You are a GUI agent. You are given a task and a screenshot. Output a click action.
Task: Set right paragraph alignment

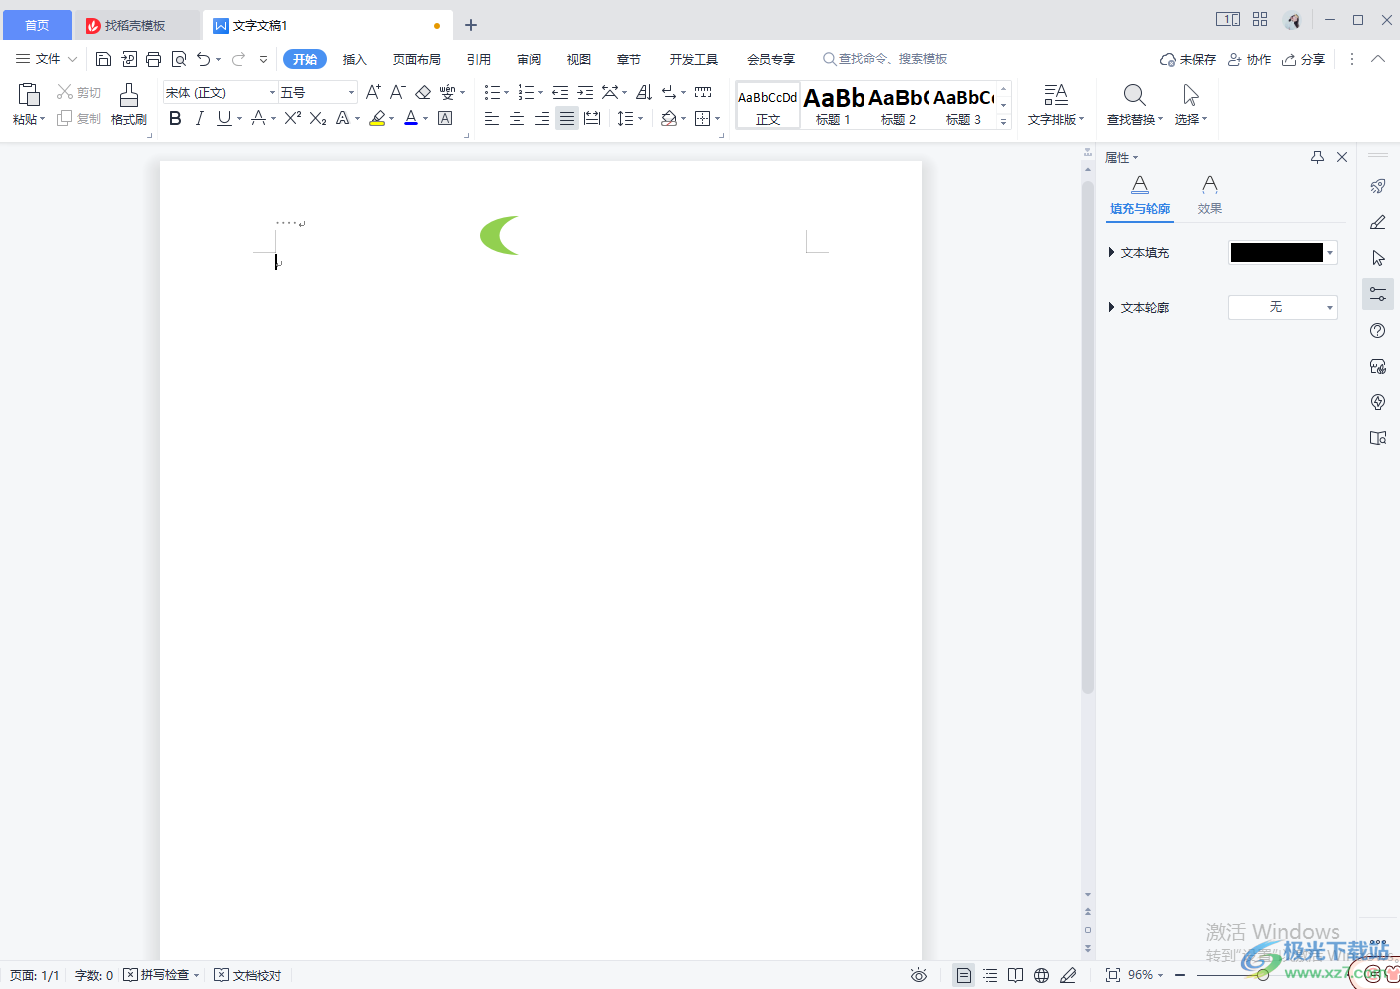[x=541, y=118]
